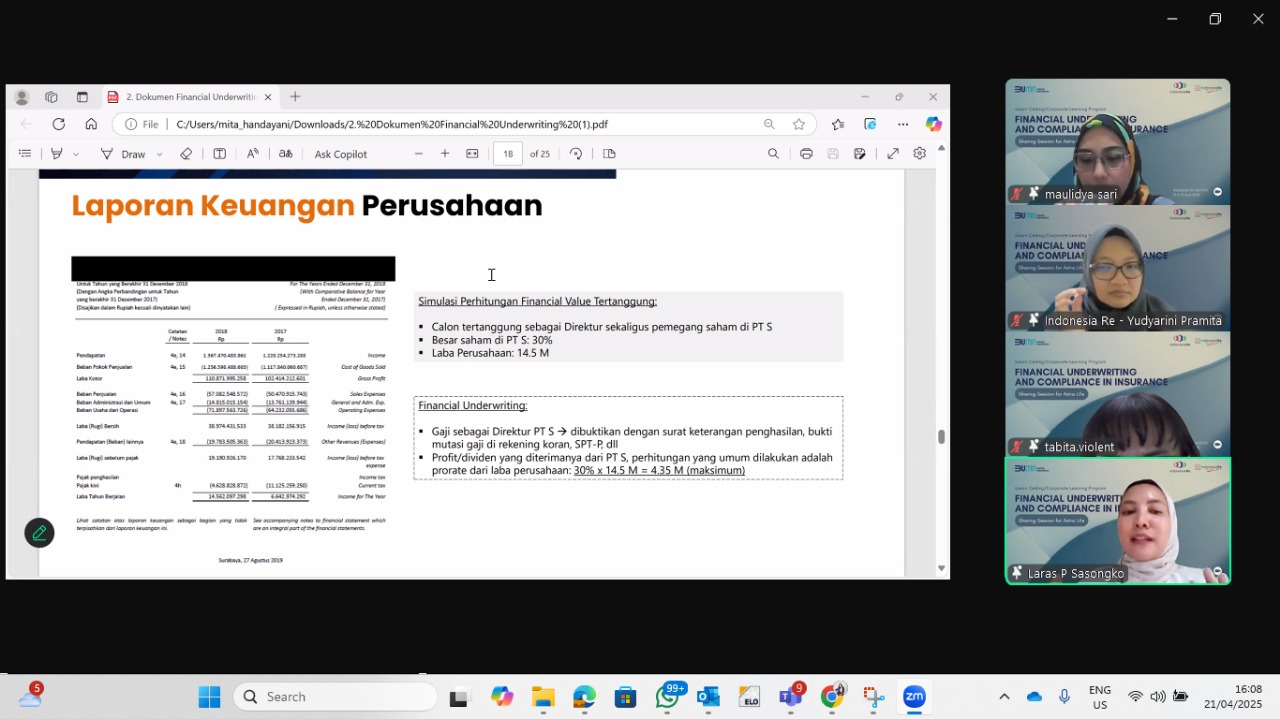Select the Erase tool in PDF toolbar

[x=186, y=154]
